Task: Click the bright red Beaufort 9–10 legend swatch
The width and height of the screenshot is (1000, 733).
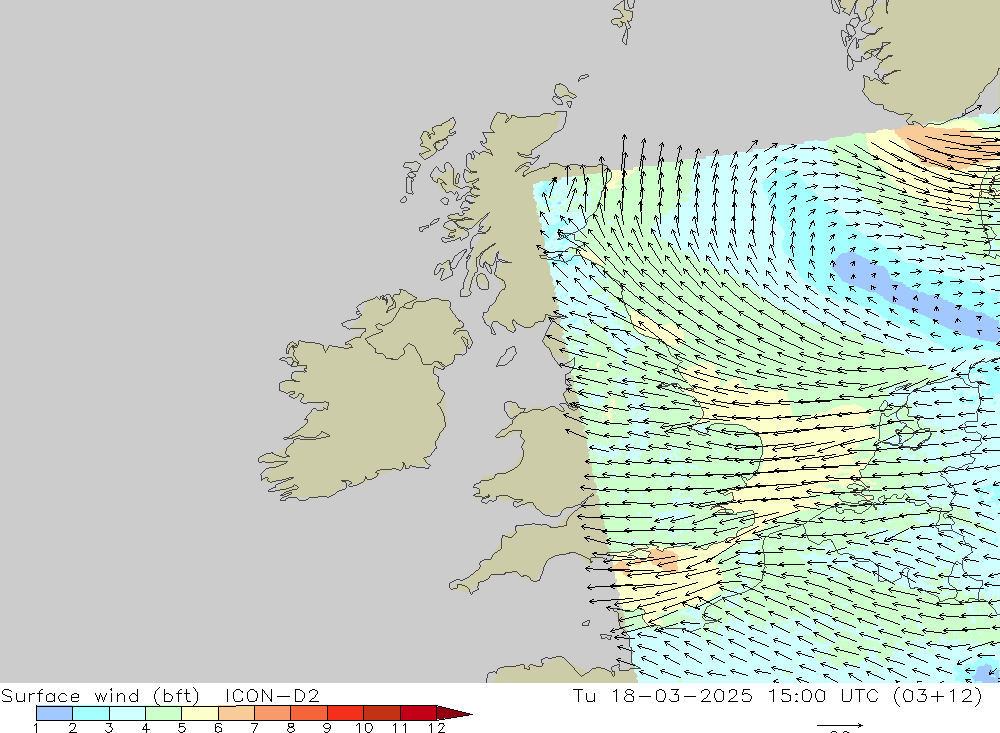Action: click(345, 713)
